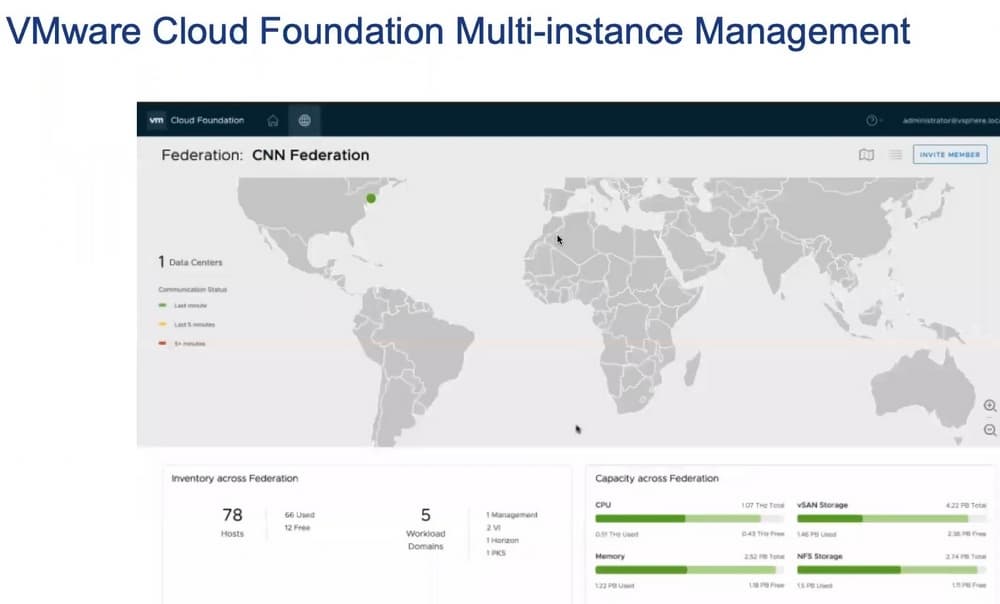1000x604 pixels.
Task: Click the 1 Management domain entry
Action: click(x=511, y=515)
